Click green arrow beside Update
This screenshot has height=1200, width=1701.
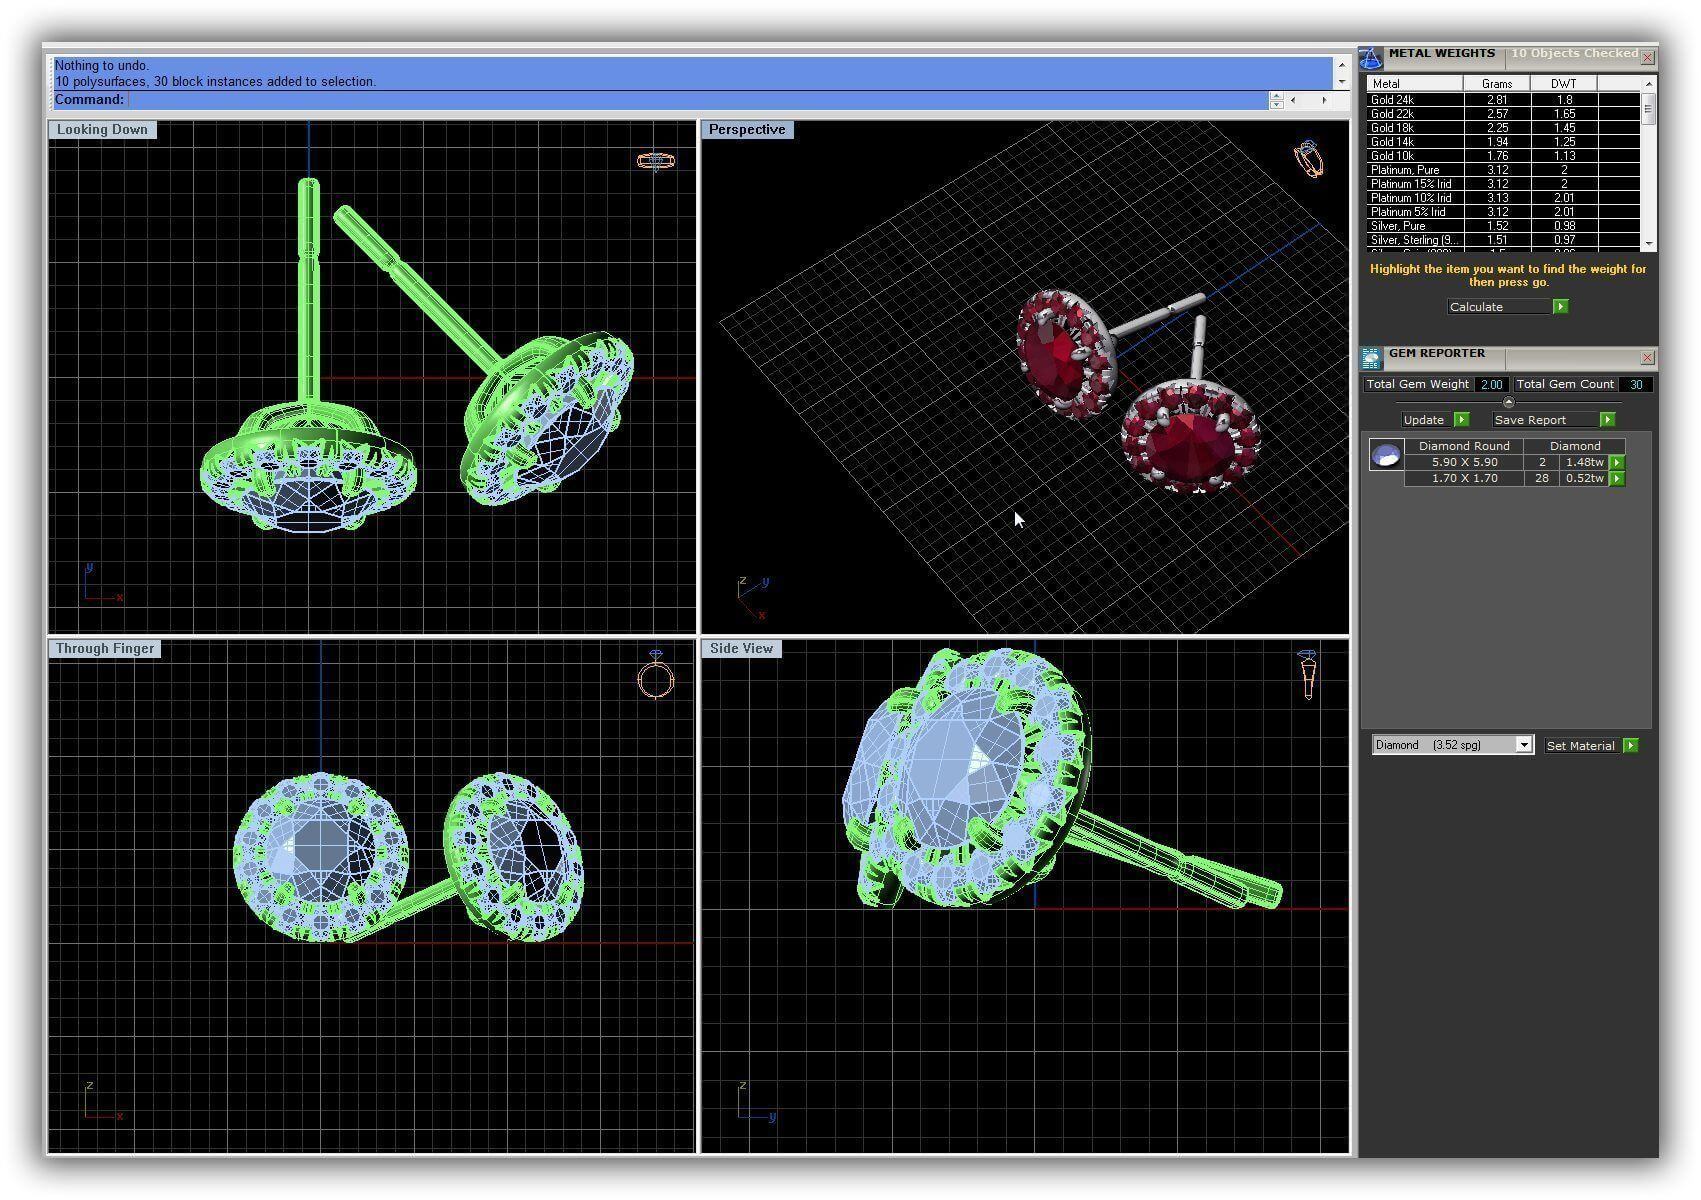(1461, 420)
